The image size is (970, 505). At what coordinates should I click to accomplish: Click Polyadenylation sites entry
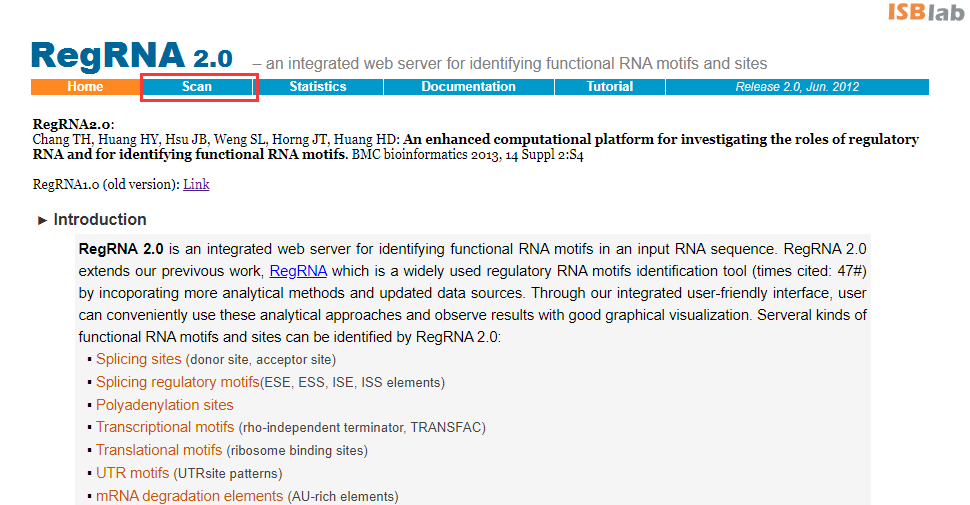click(164, 405)
